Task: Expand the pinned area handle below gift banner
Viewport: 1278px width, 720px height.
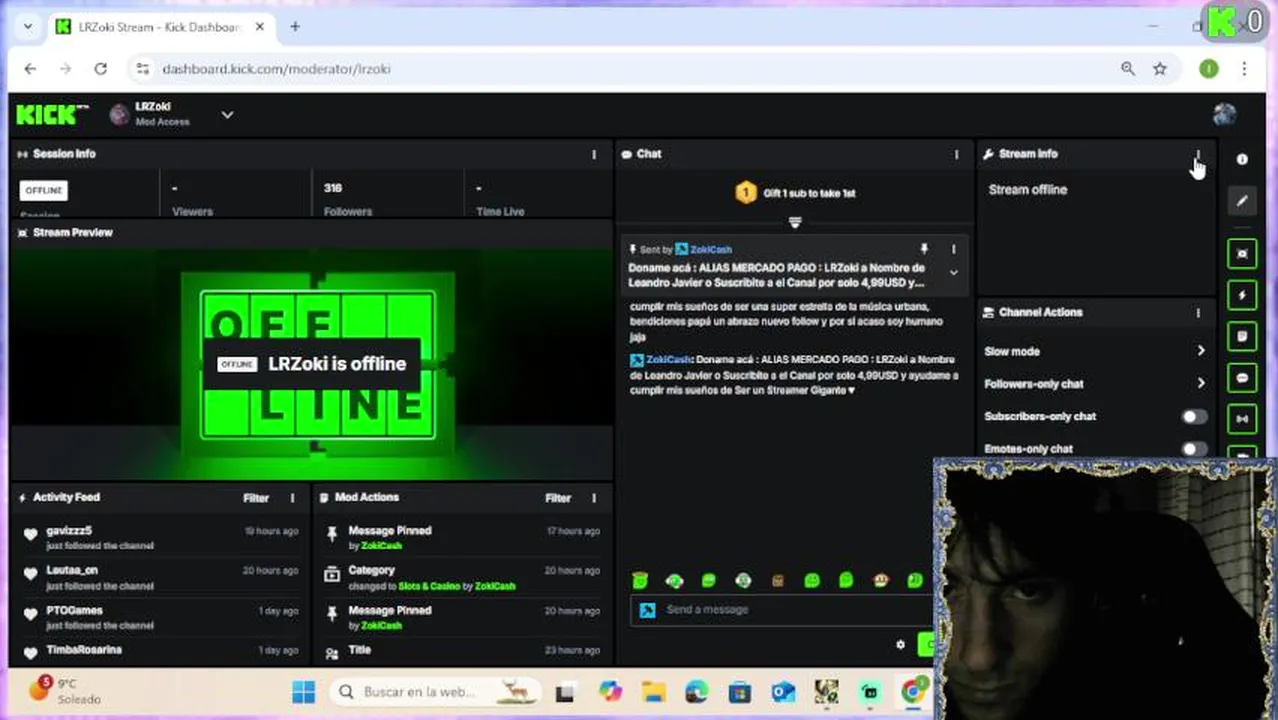Action: [795, 222]
